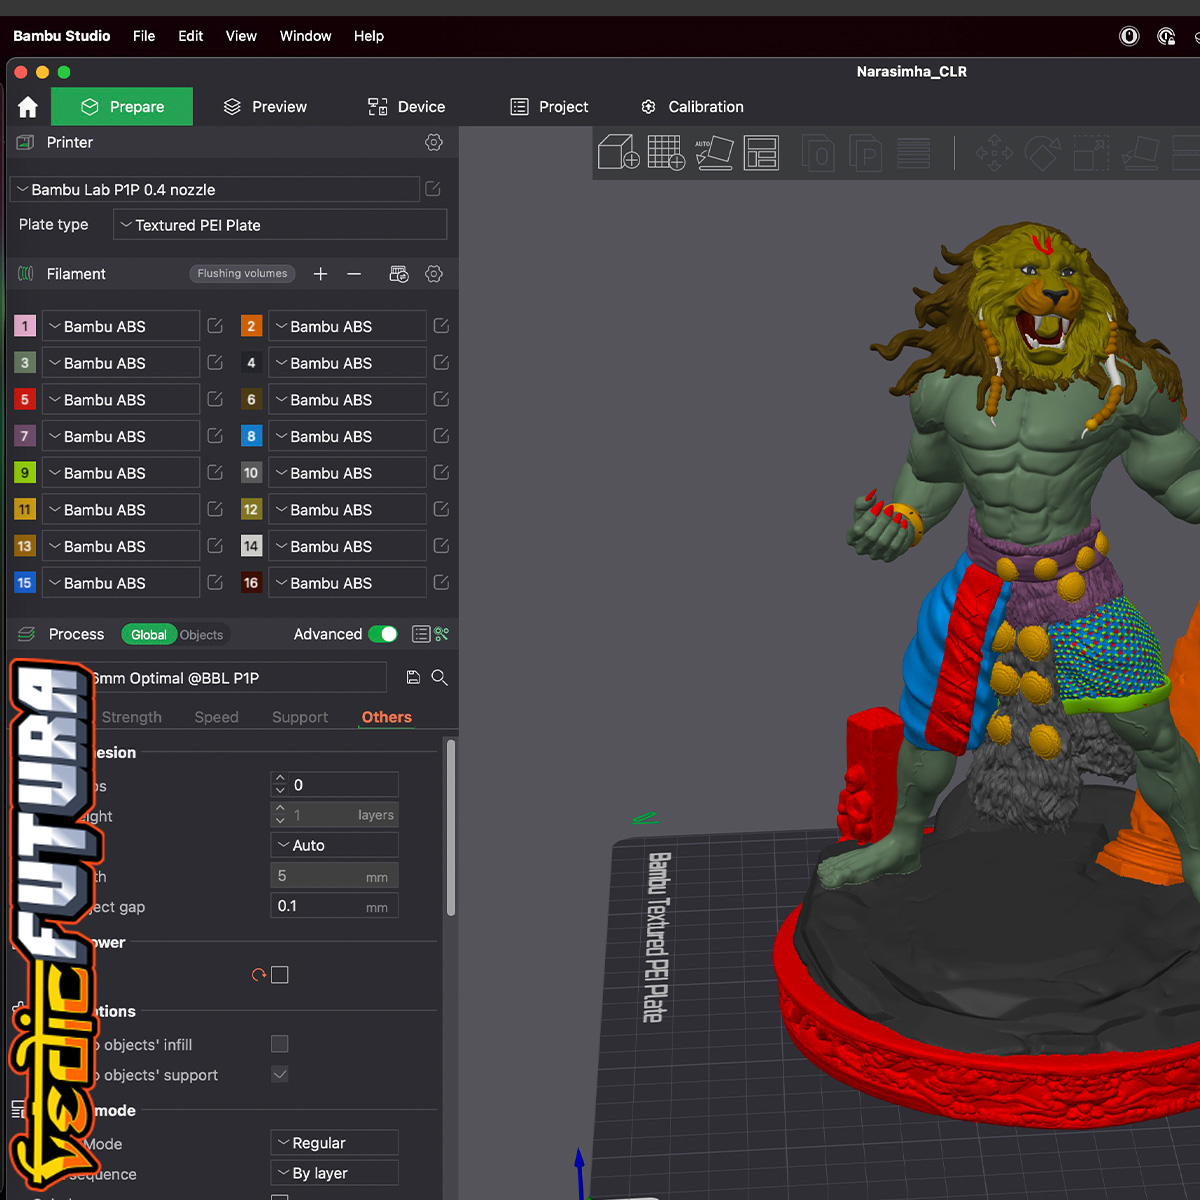Viewport: 1200px width, 1200px height.
Task: Click the Flushing volumes button
Action: coord(242,274)
